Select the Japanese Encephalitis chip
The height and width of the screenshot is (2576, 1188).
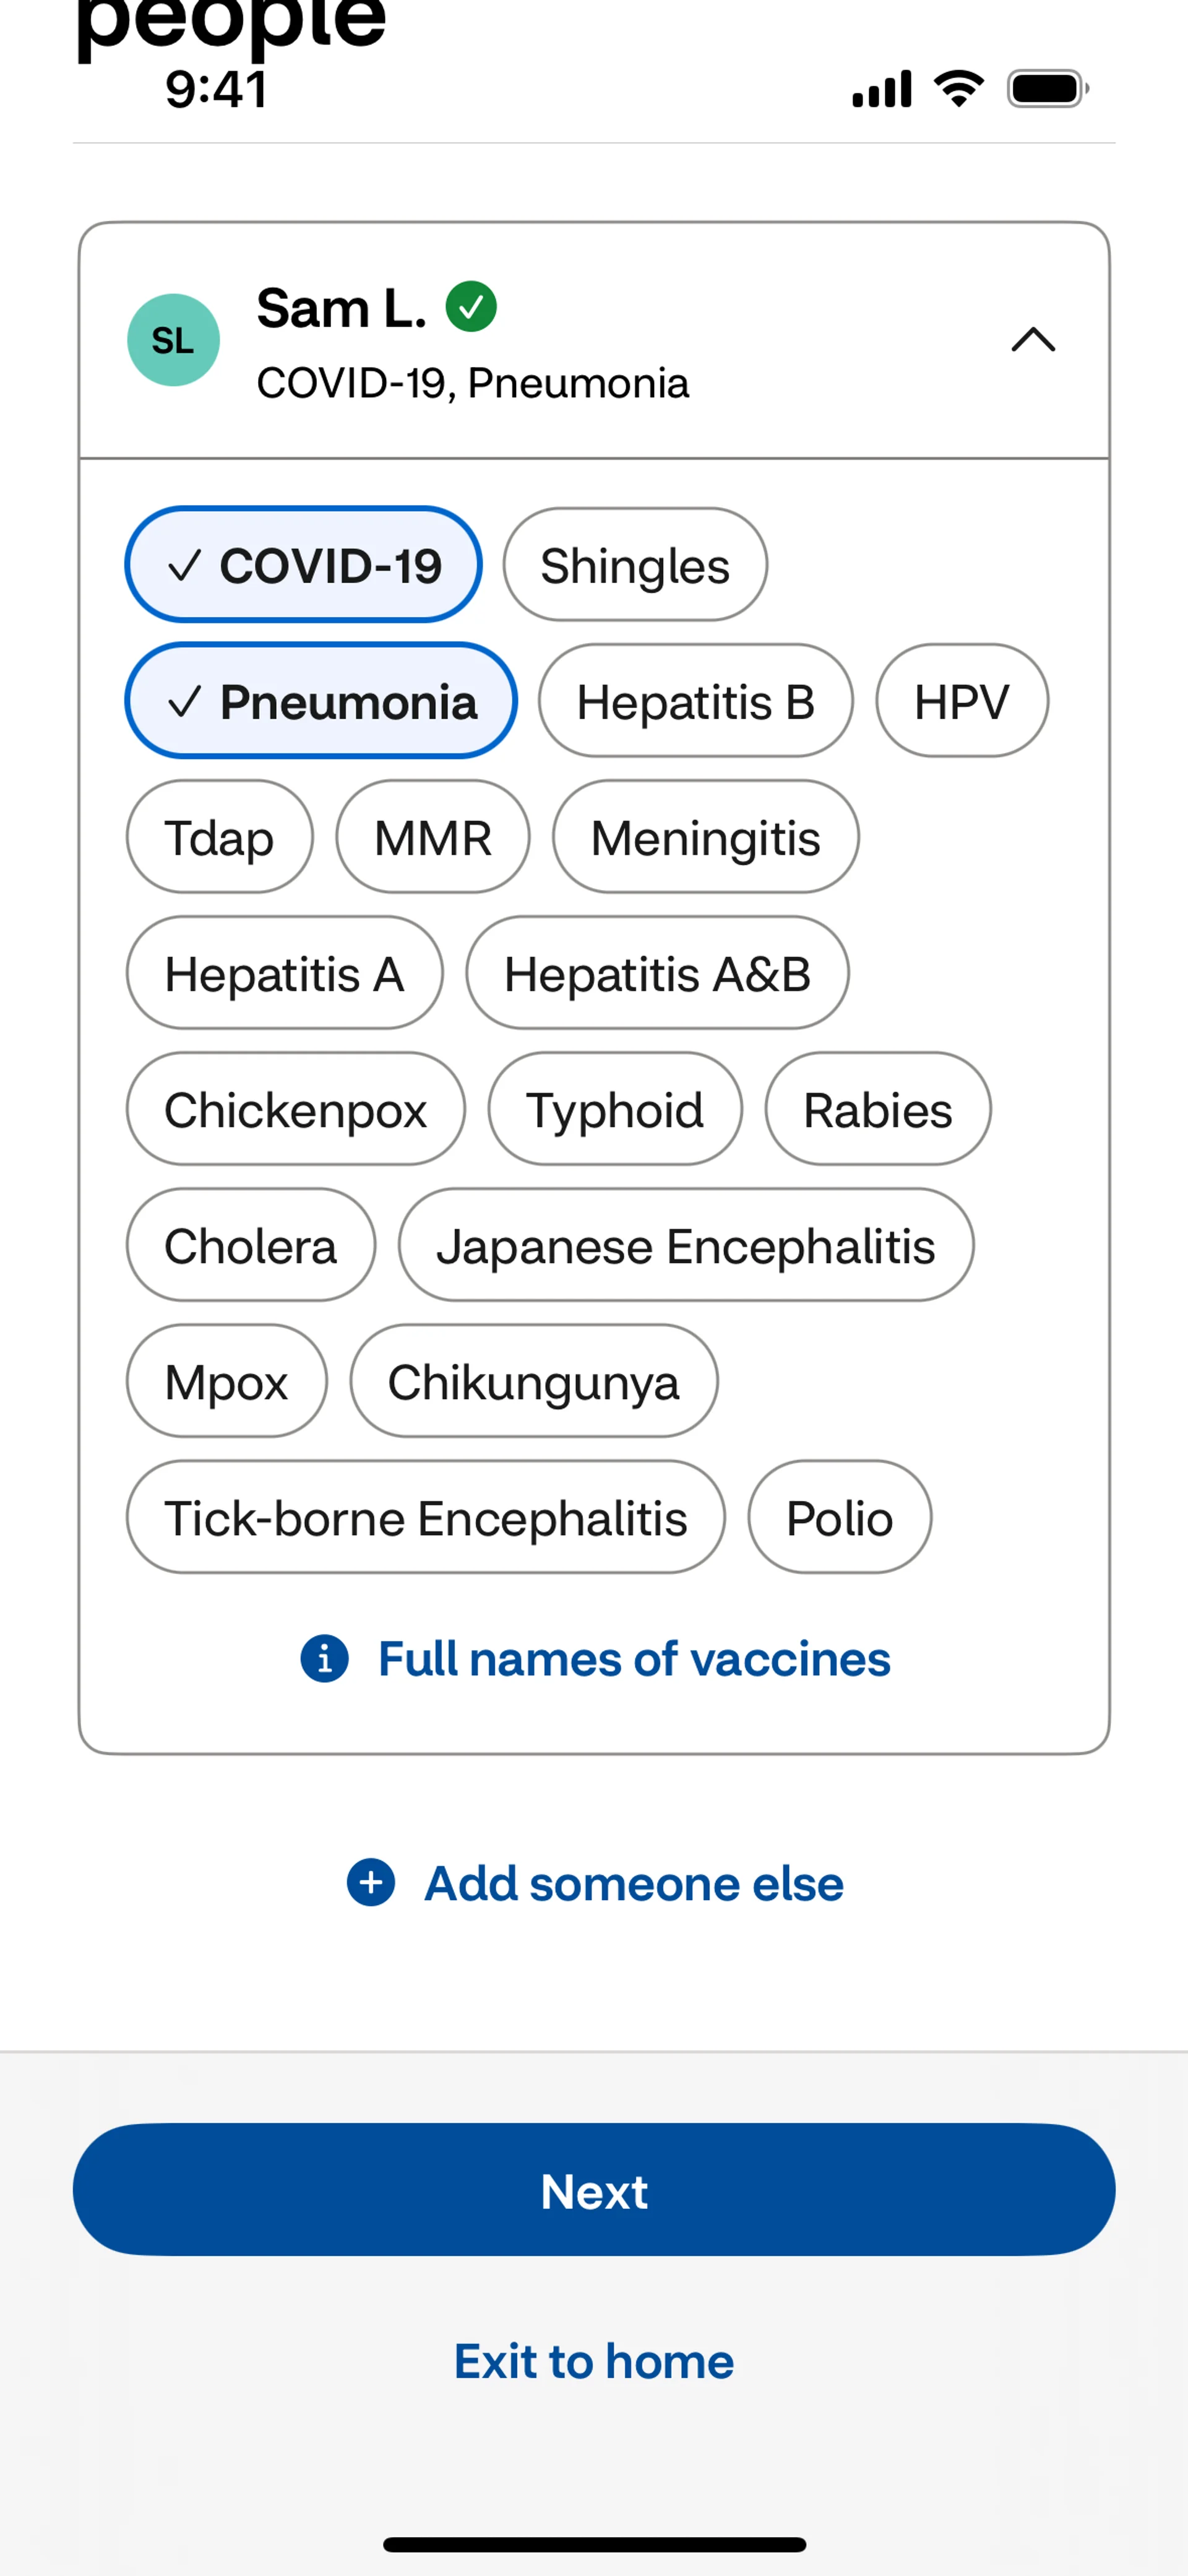click(685, 1245)
